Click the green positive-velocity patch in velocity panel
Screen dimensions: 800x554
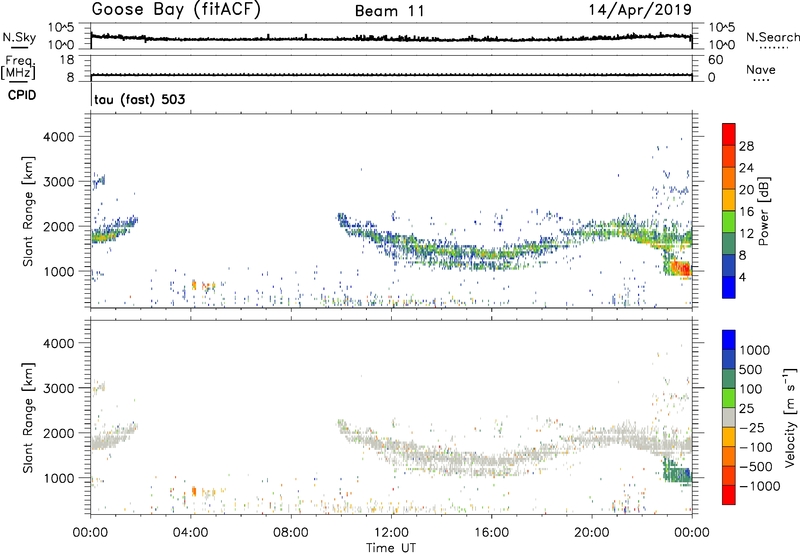[x=677, y=472]
